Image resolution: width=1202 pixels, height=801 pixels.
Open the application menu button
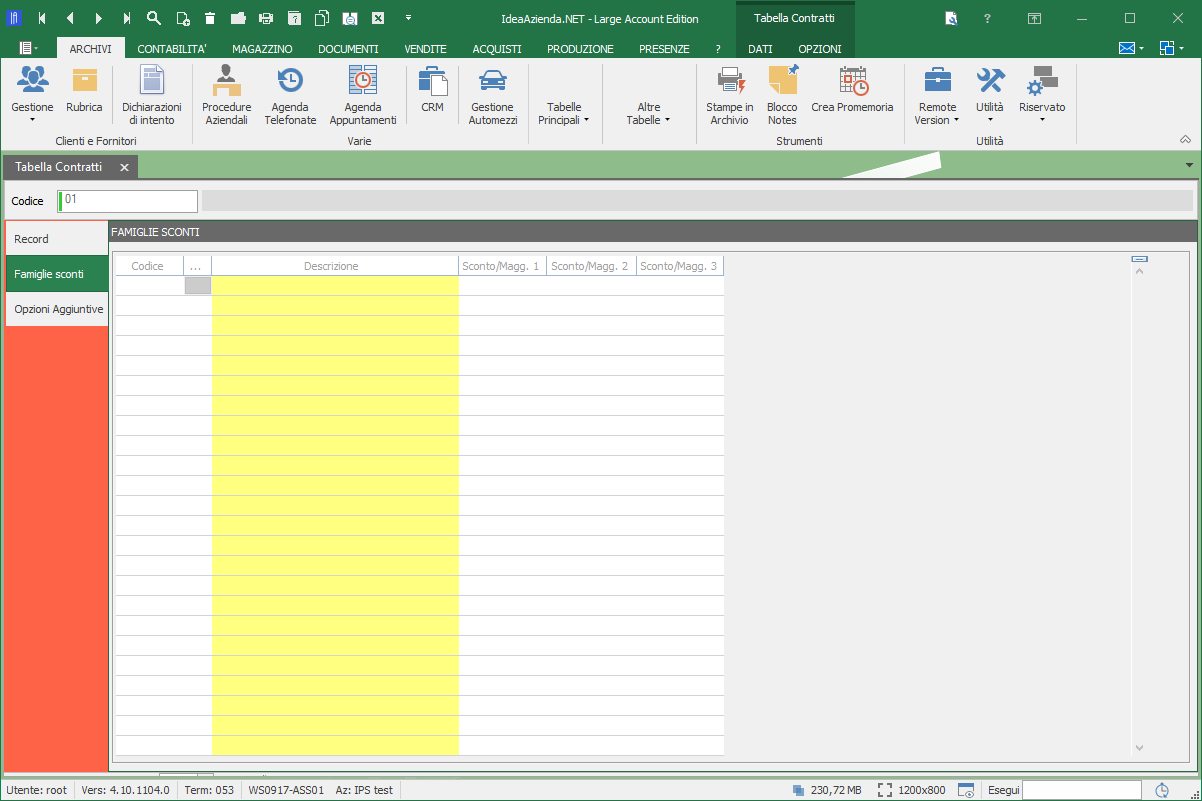tap(28, 48)
